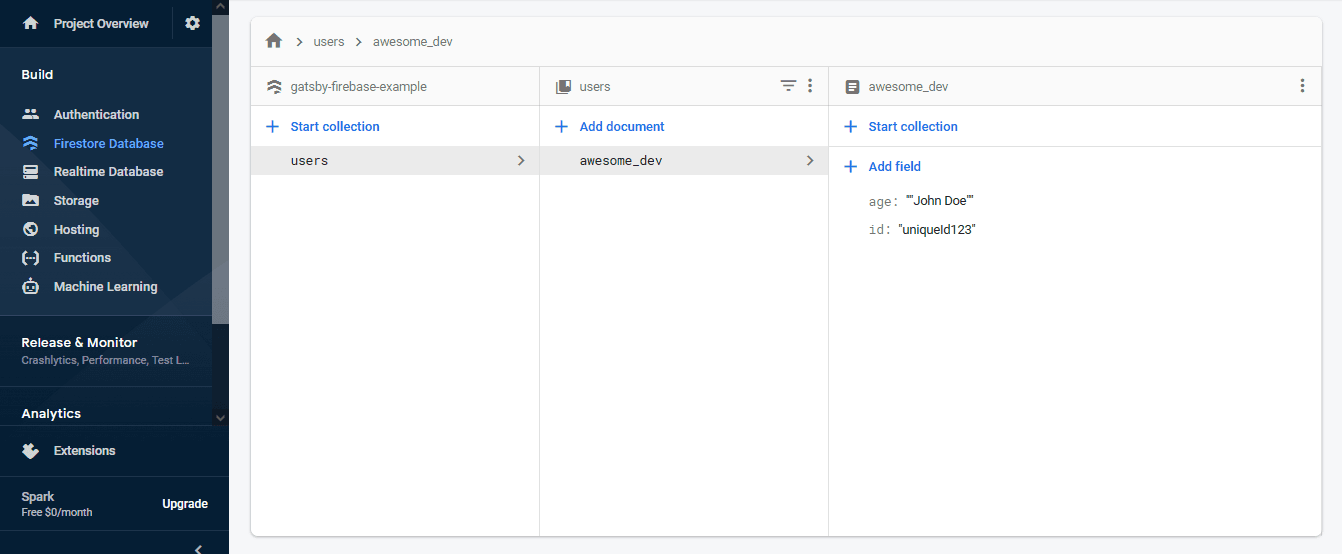The width and height of the screenshot is (1342, 554).
Task: Open Project Overview
Action: click(101, 23)
